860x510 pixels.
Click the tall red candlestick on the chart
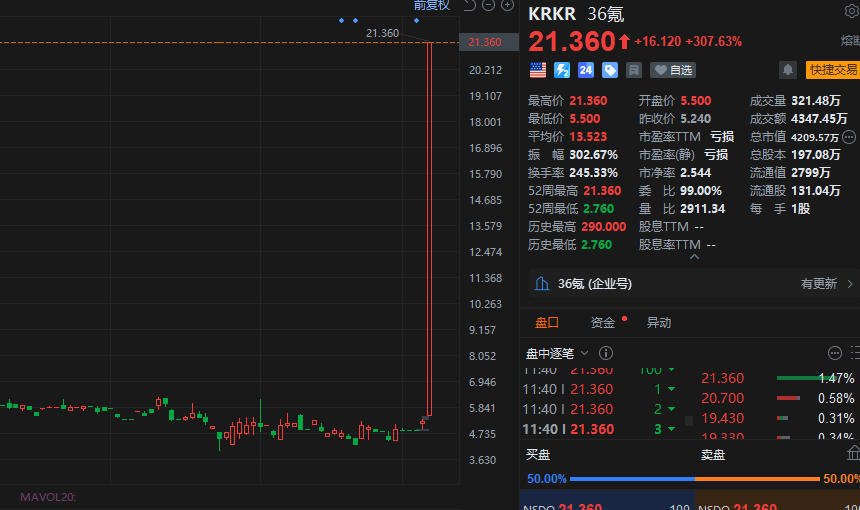click(x=429, y=229)
